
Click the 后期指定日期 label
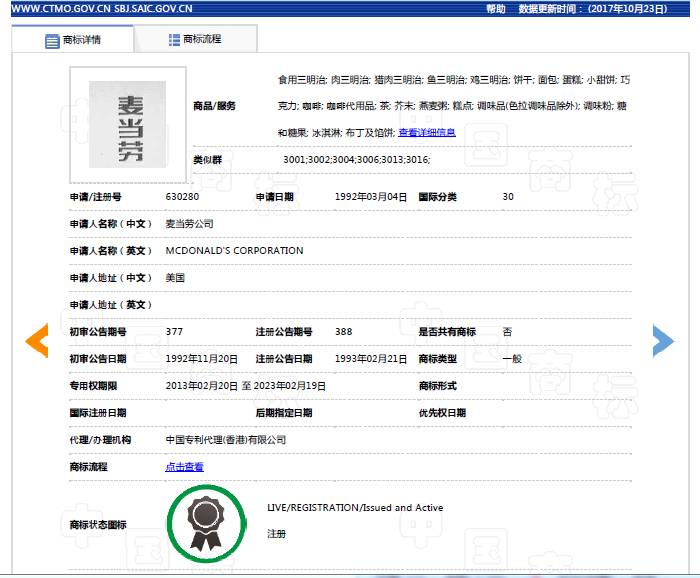tap(284, 413)
